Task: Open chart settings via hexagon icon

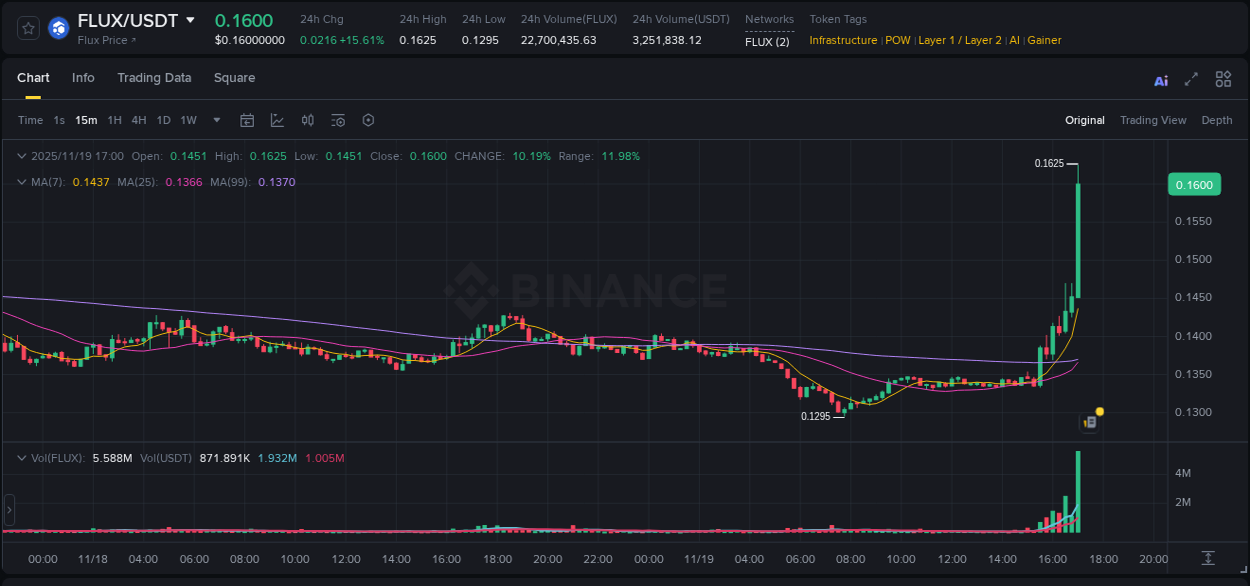Action: pos(367,119)
